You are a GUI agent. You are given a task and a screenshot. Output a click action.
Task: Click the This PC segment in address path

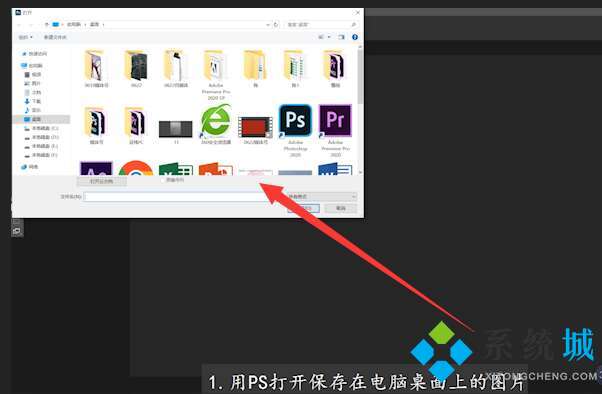pos(74,25)
